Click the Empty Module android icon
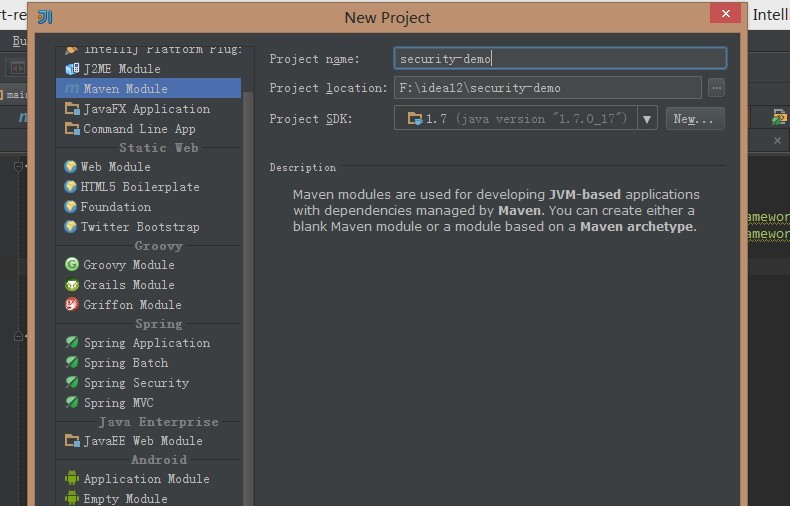Screen dimensions: 790x506 click(x=72, y=498)
